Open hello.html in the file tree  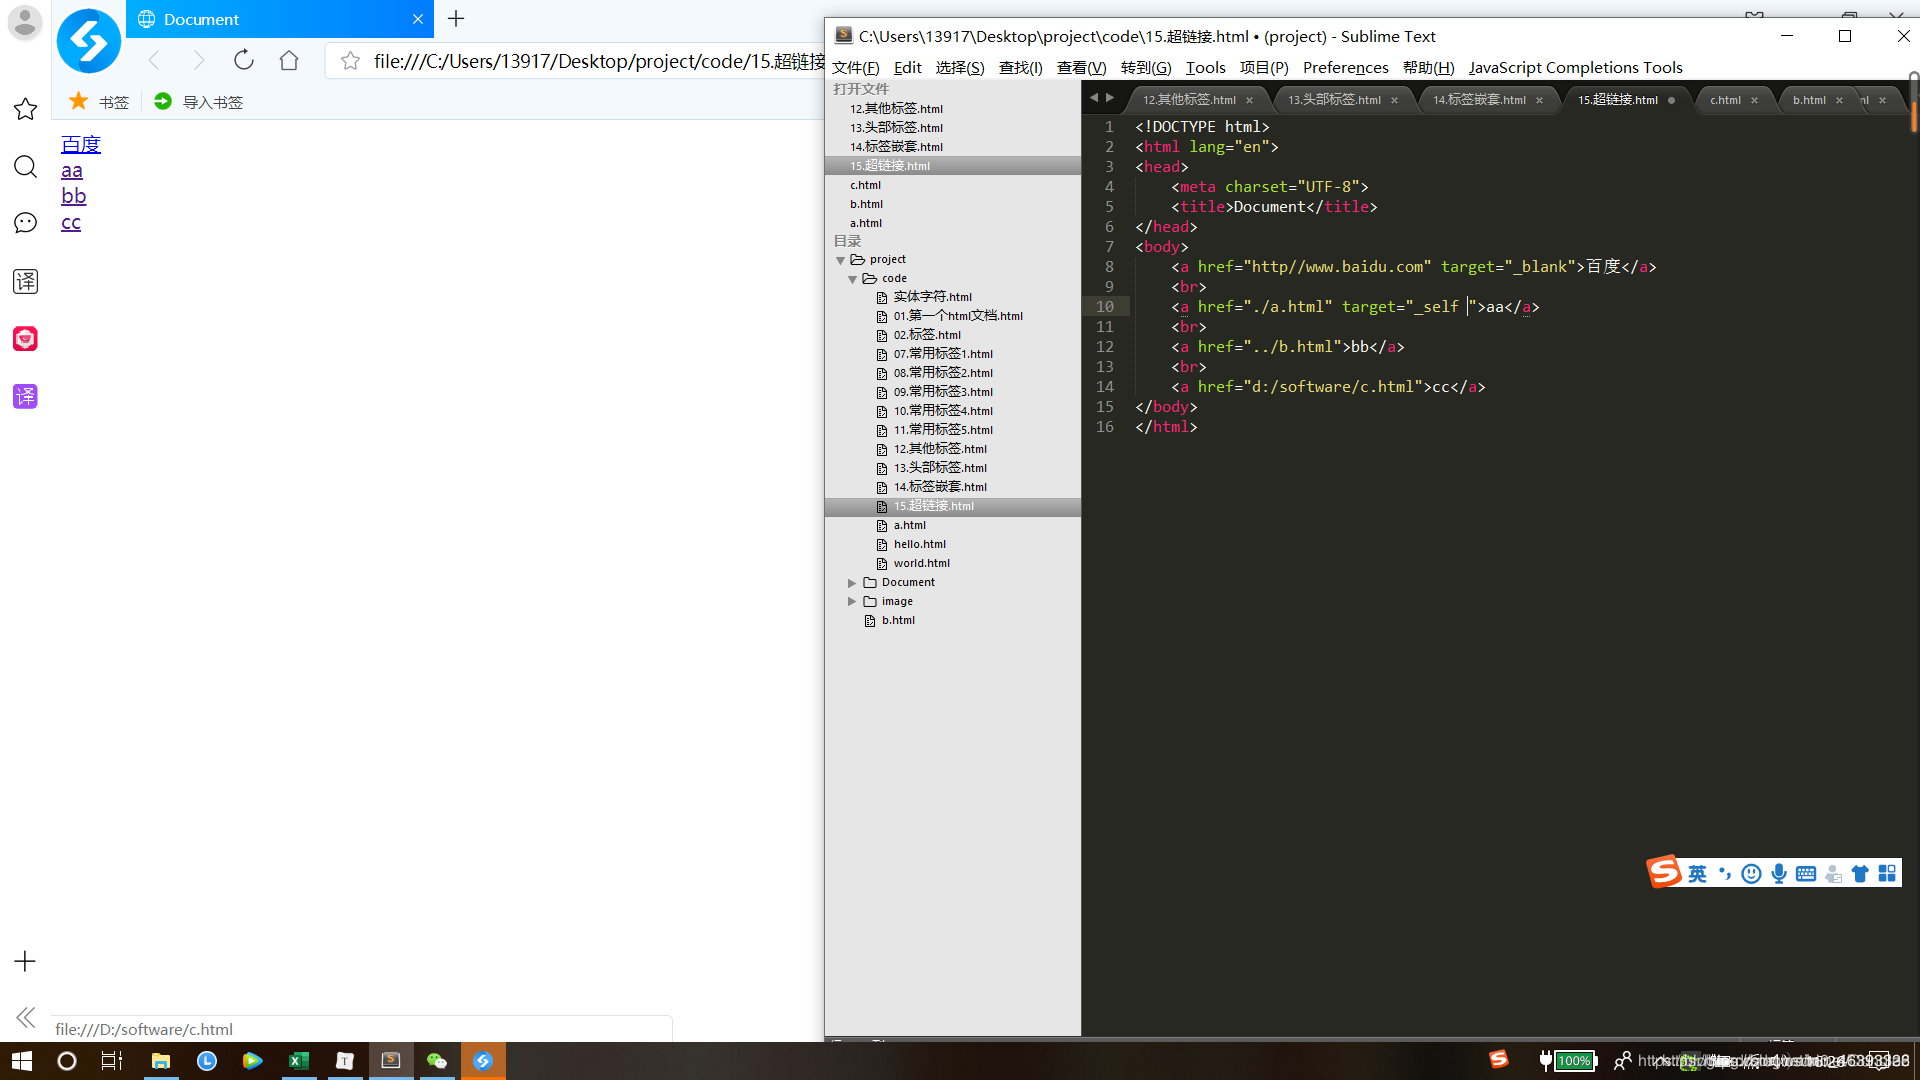click(x=919, y=545)
